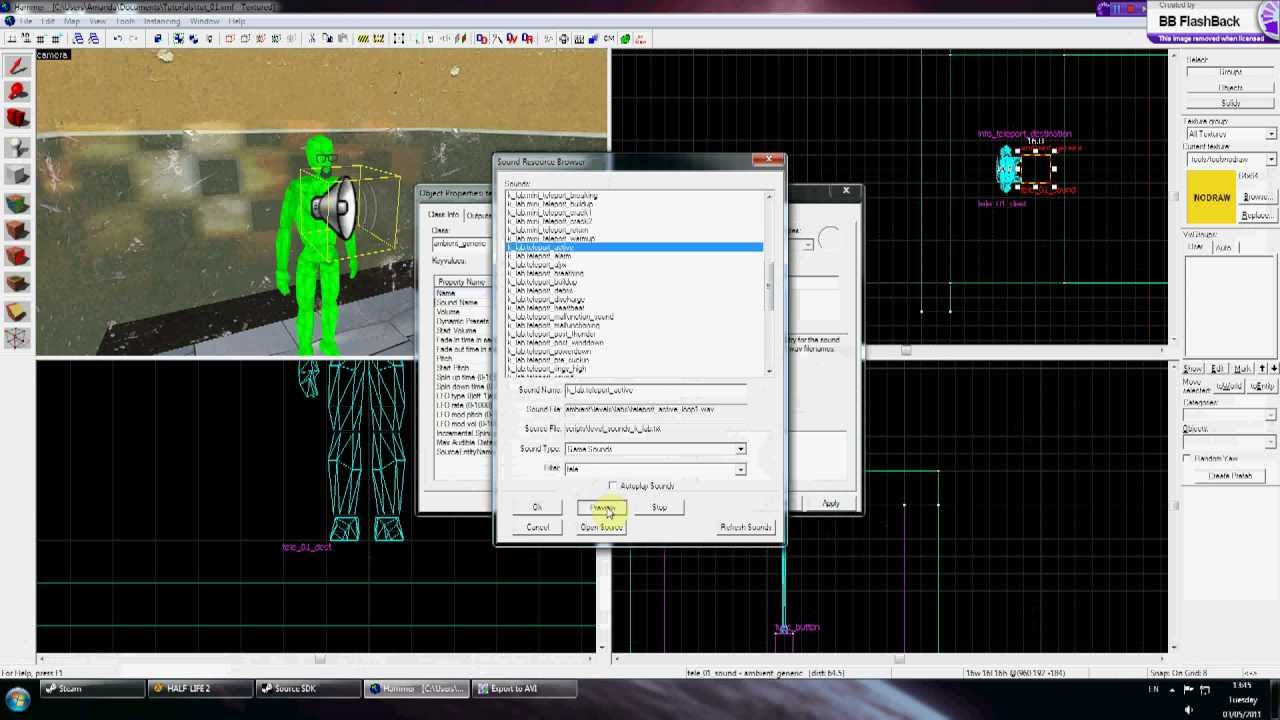Viewport: 1280px width, 720px height.
Task: Select the Block tool in left toolbar
Action: pyautogui.click(x=17, y=175)
